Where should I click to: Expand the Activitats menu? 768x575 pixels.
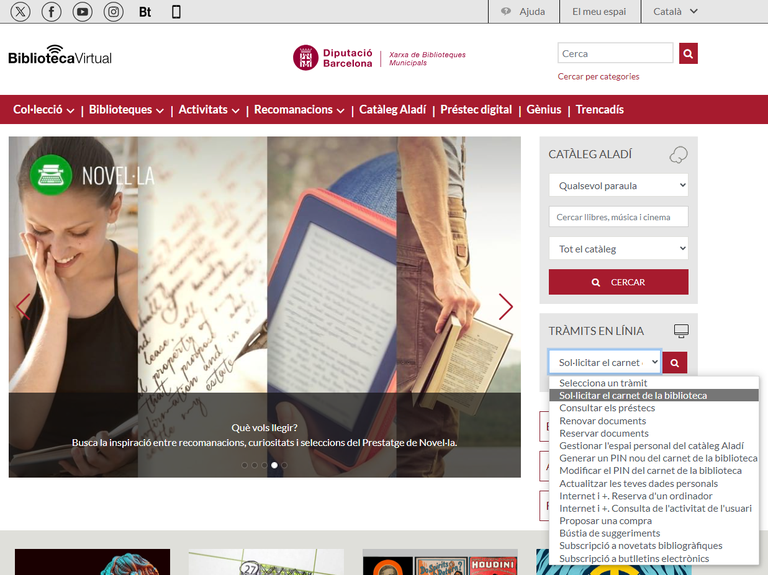click(209, 110)
